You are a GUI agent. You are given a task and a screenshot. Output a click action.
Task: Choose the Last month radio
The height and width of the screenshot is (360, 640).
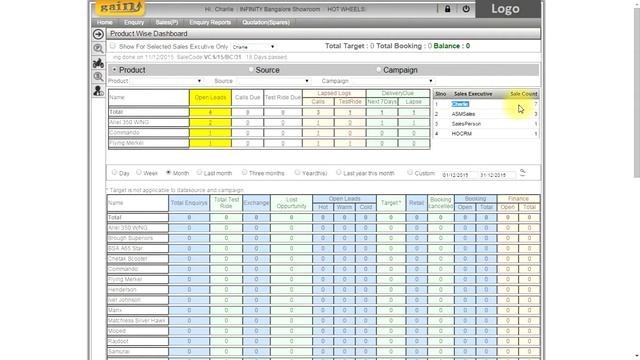click(x=199, y=173)
